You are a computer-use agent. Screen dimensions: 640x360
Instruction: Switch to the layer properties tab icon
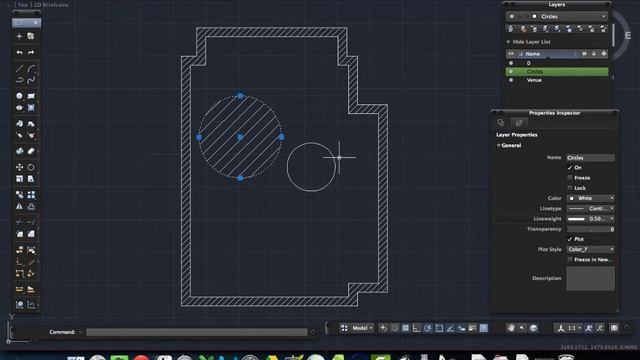coord(519,123)
